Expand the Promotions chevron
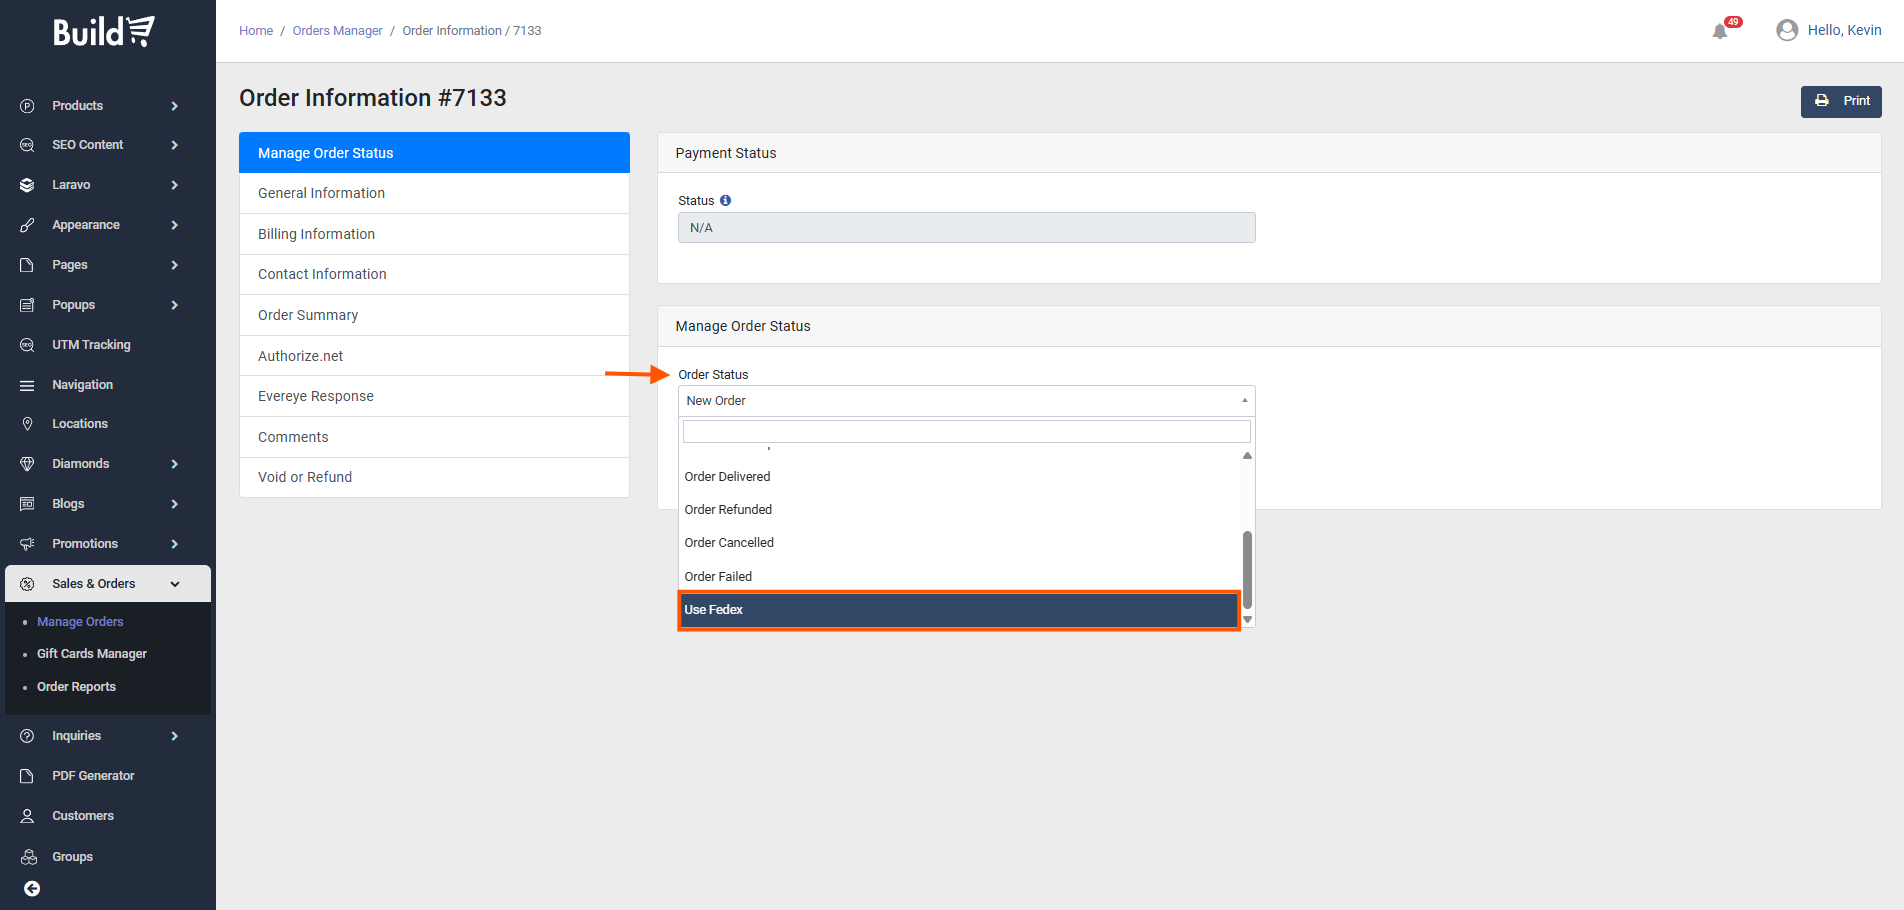The width and height of the screenshot is (1904, 910). [x=175, y=544]
